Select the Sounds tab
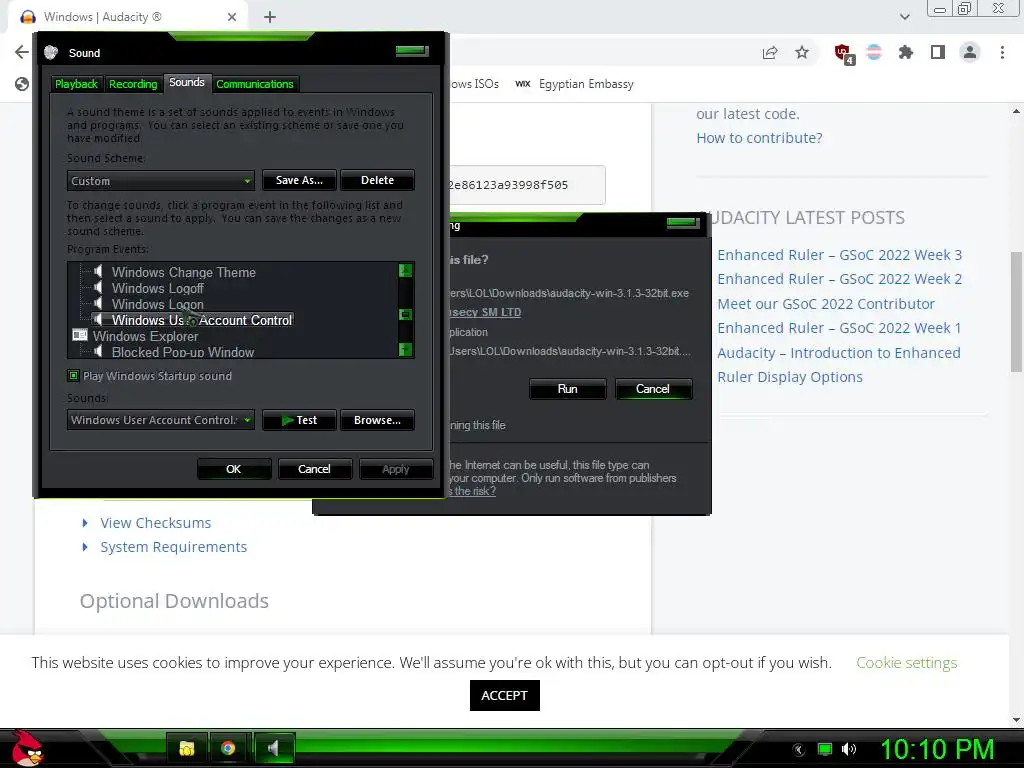 click(x=187, y=82)
